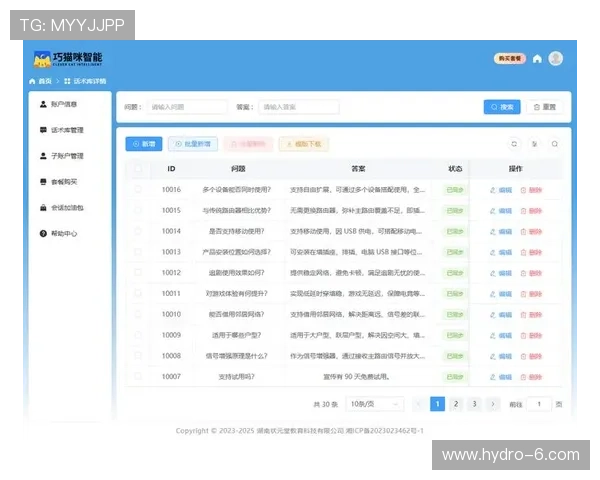The height and width of the screenshot is (480, 600).
Task: Tick the checkbox for row 10016
Action: tap(138, 189)
